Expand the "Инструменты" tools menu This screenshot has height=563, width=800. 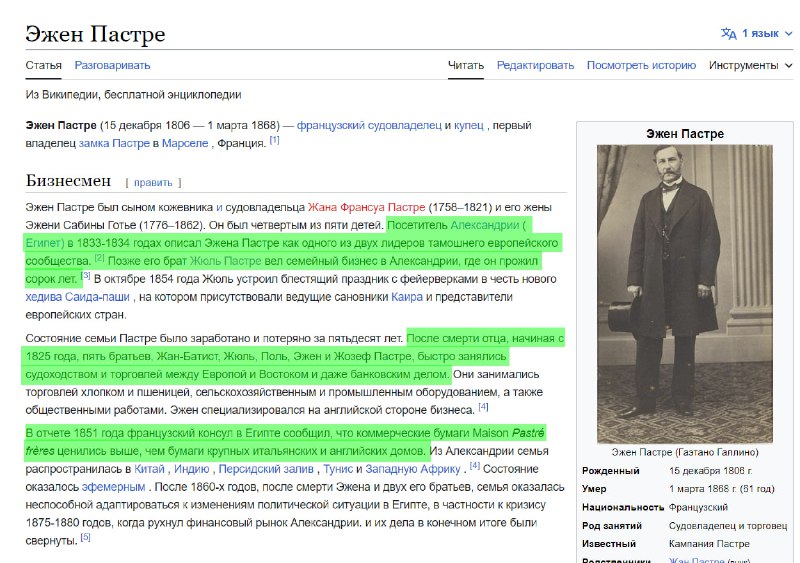pyautogui.click(x=751, y=65)
